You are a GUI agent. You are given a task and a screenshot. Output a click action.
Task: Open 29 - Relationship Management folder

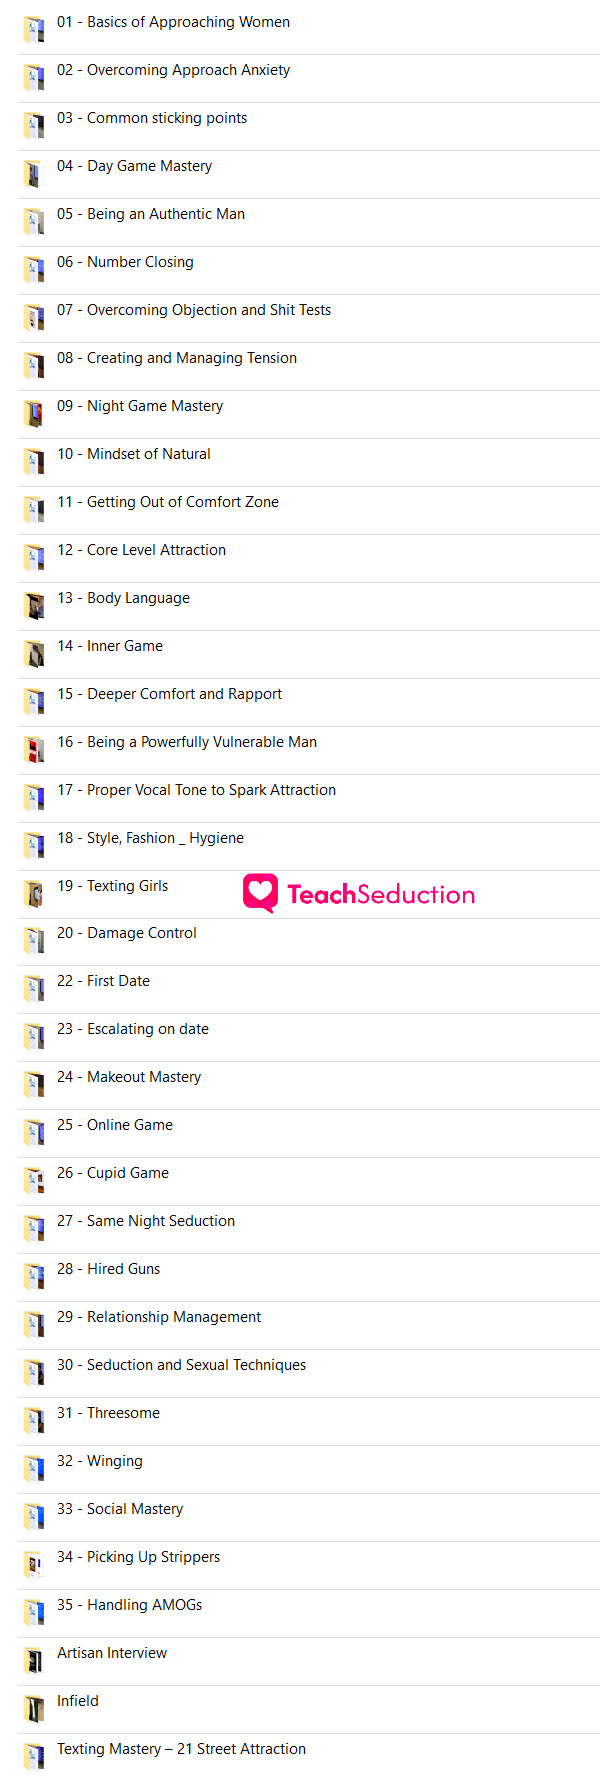point(158,1317)
